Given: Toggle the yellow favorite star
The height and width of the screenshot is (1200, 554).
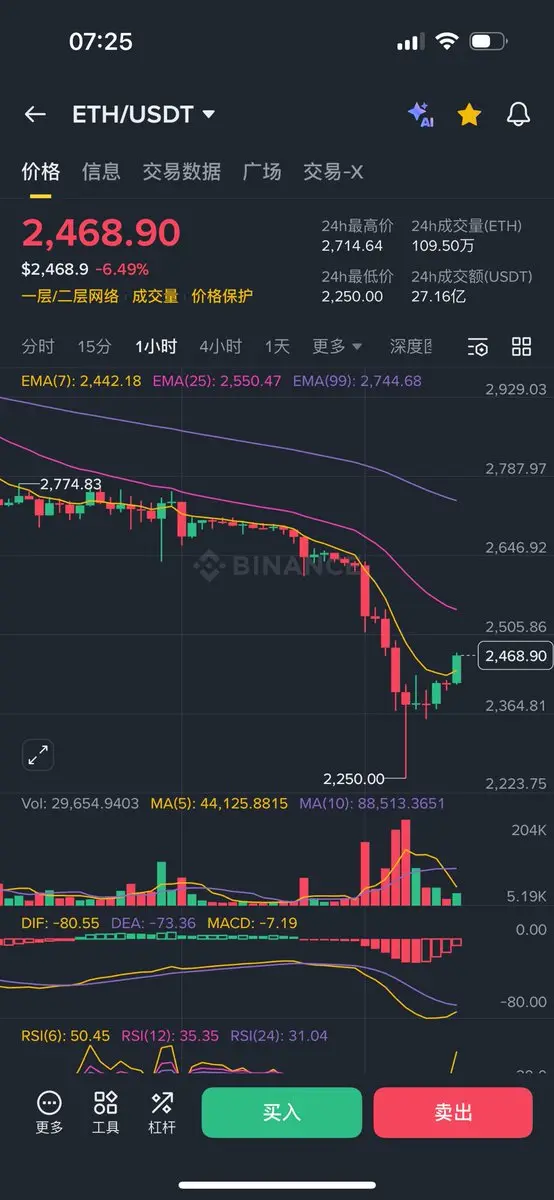Looking at the screenshot, I should 469,115.
